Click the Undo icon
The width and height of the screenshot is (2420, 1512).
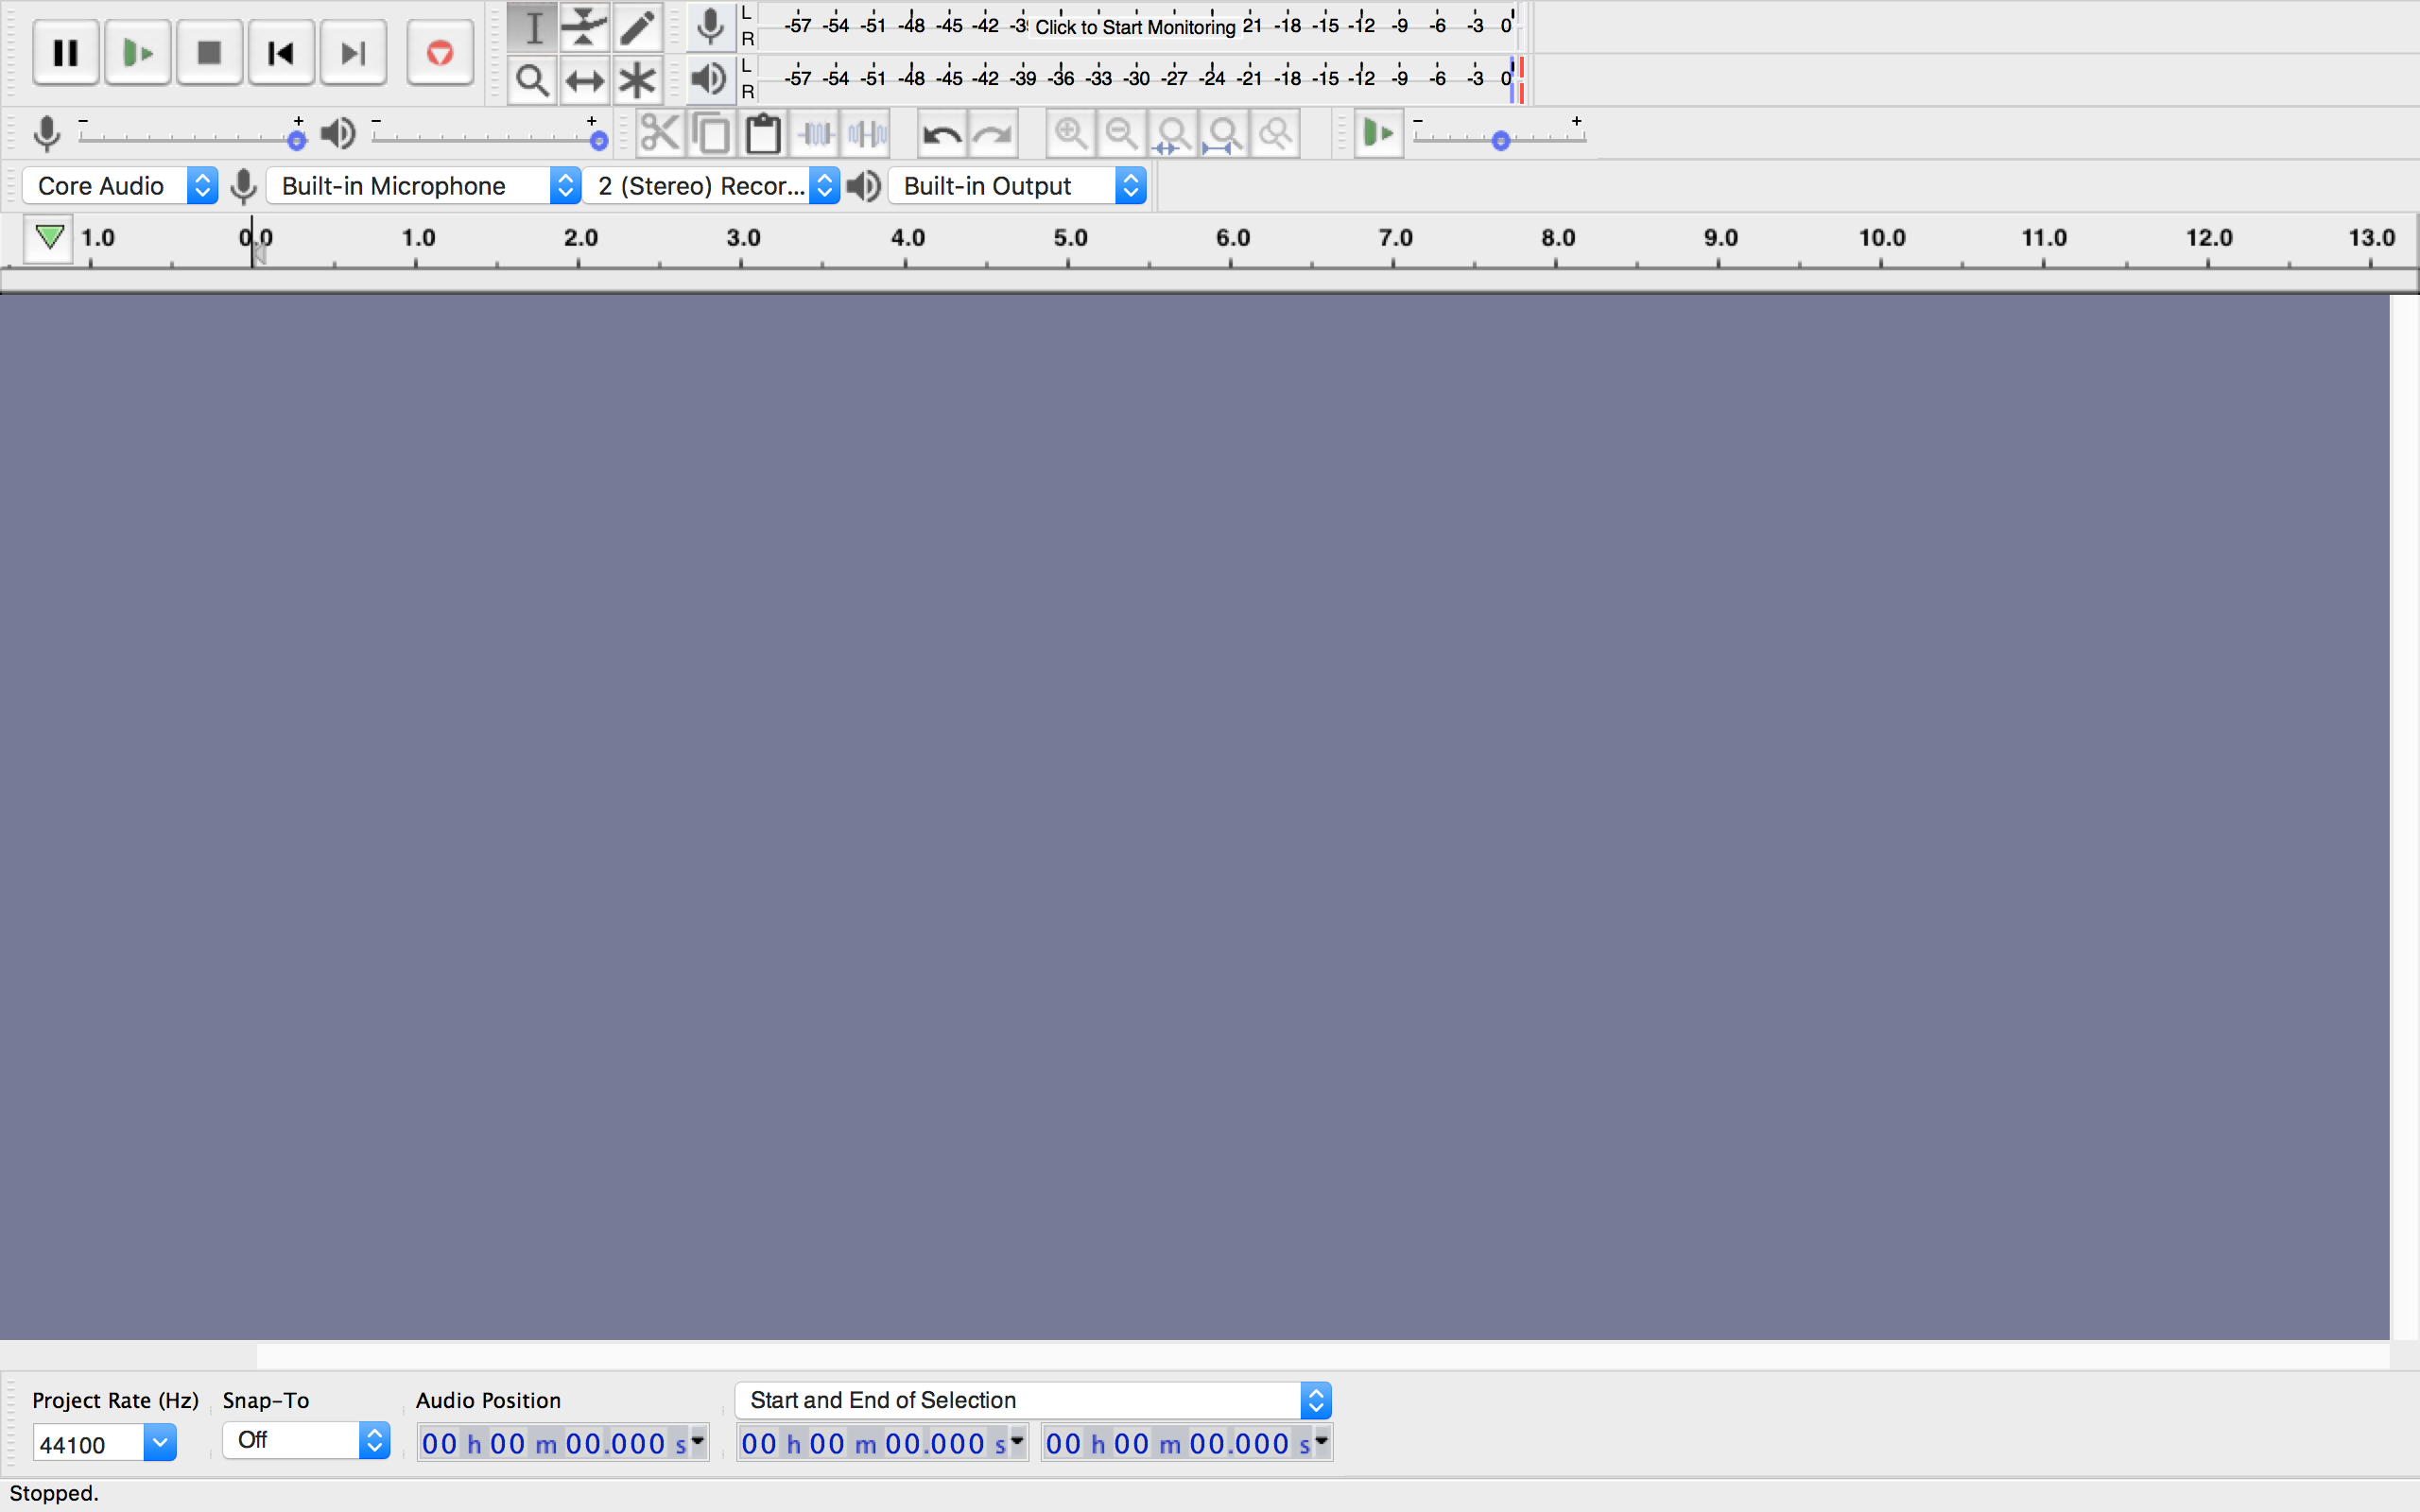[x=940, y=132]
